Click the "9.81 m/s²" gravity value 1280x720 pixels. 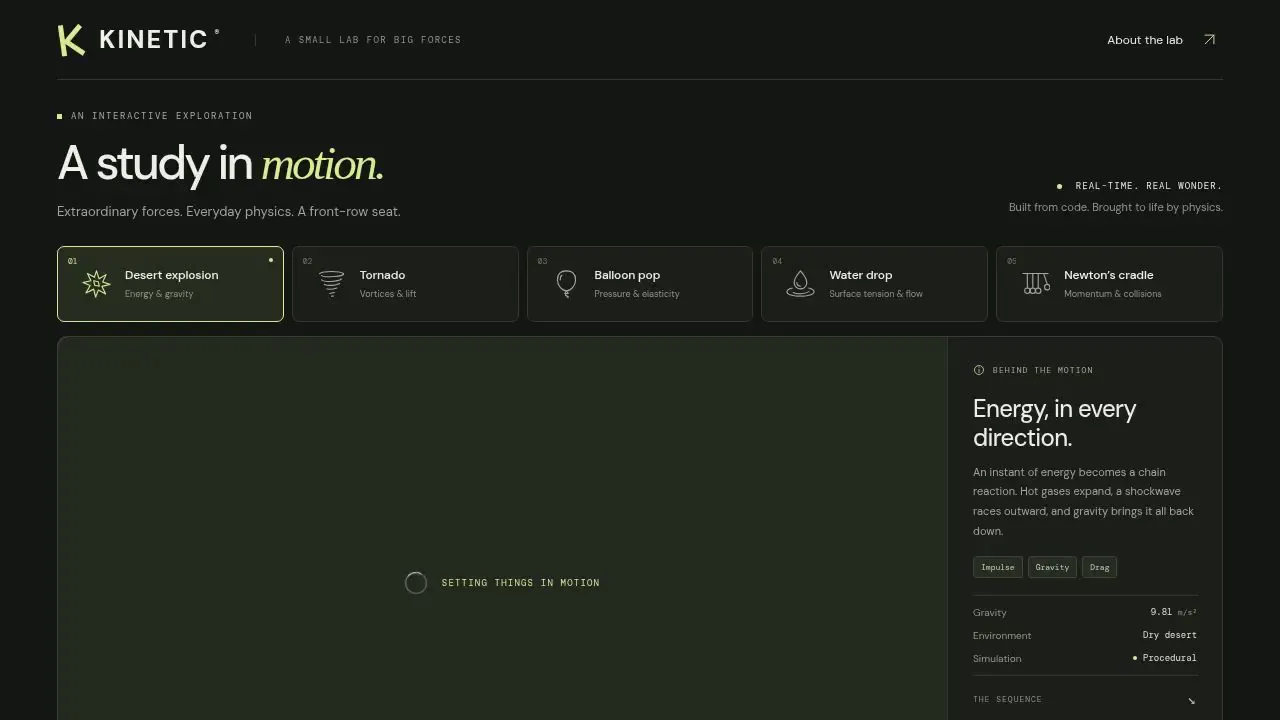1173,612
